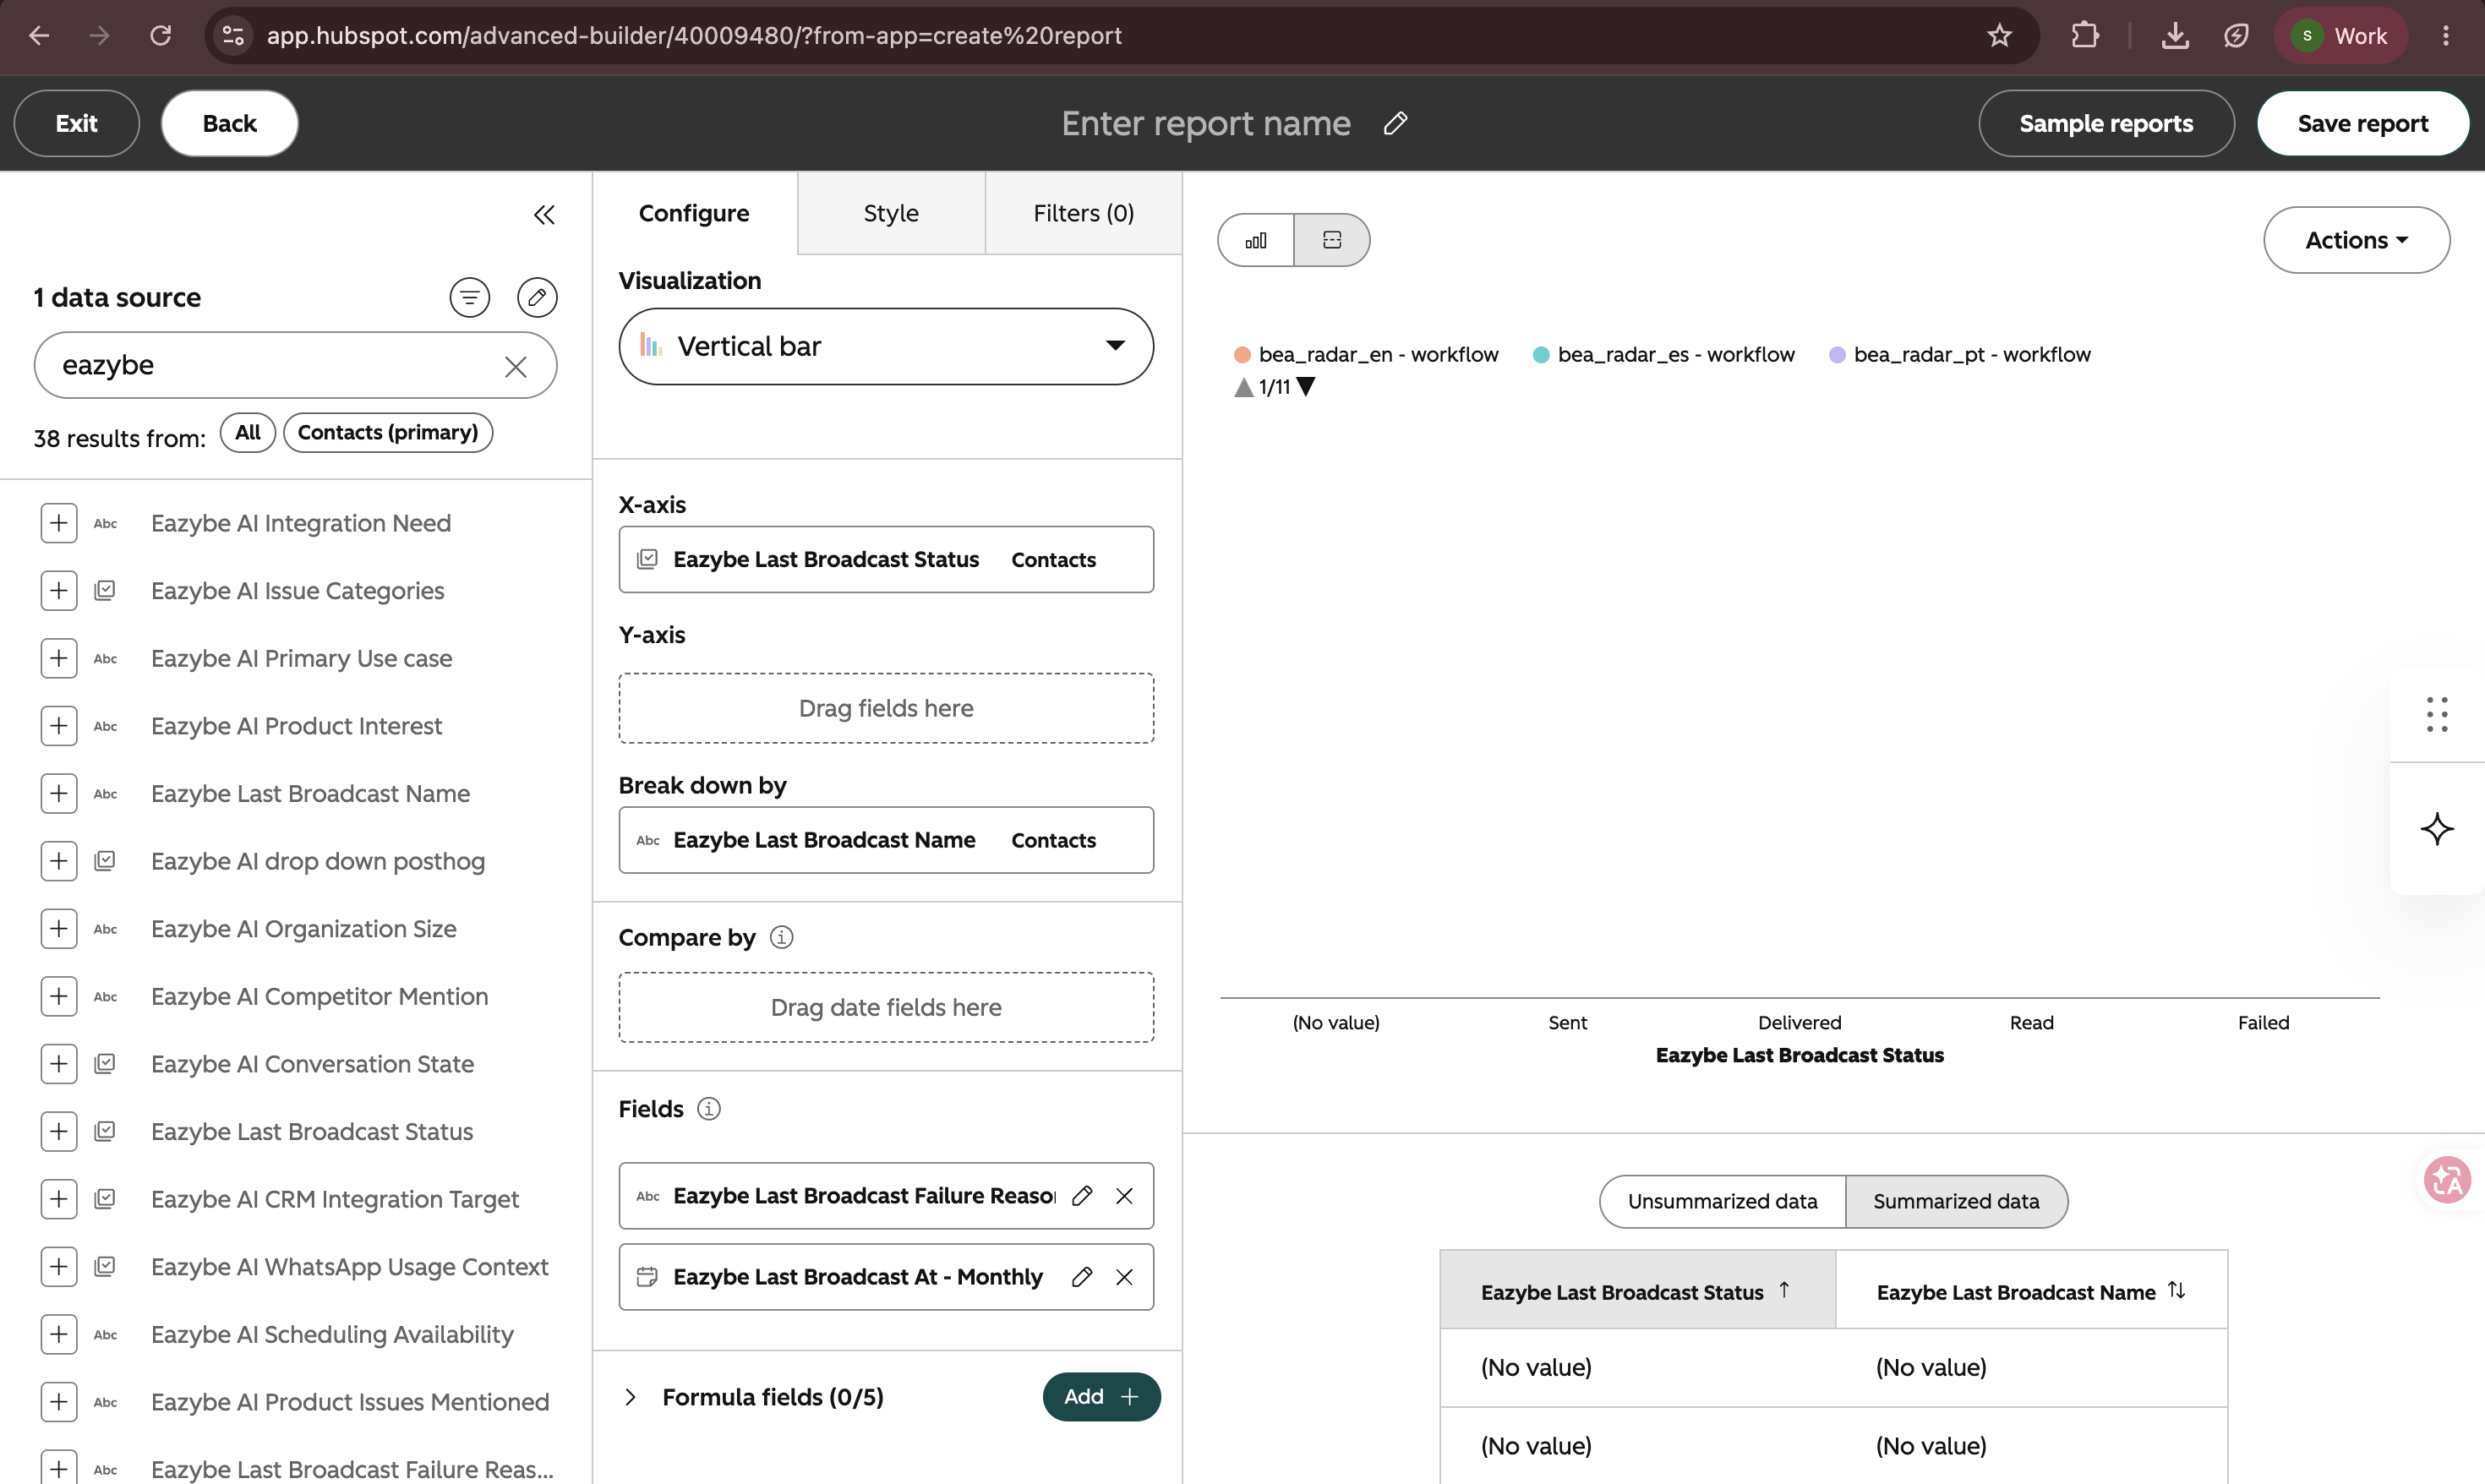Filter results to All sources
This screenshot has width=2485, height=1484.
pos(248,432)
